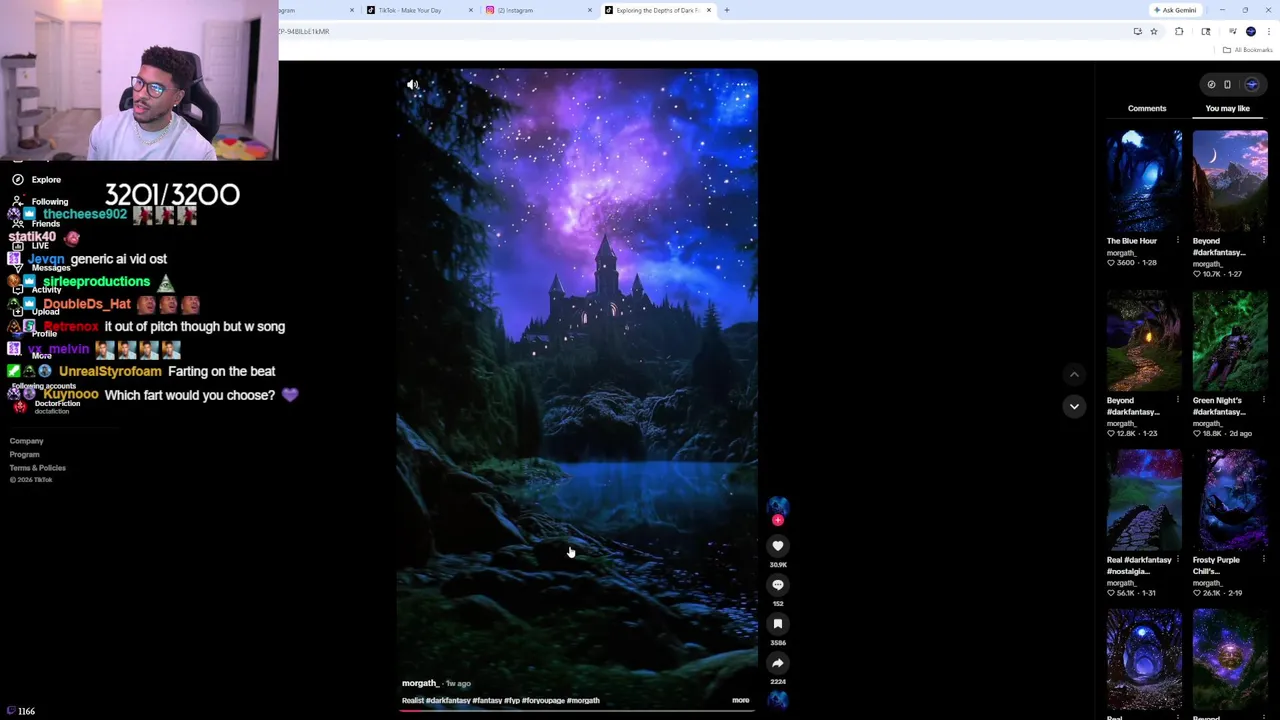This screenshot has width=1280, height=720.
Task: Open the spinning sound disc at bottom
Action: 778,699
